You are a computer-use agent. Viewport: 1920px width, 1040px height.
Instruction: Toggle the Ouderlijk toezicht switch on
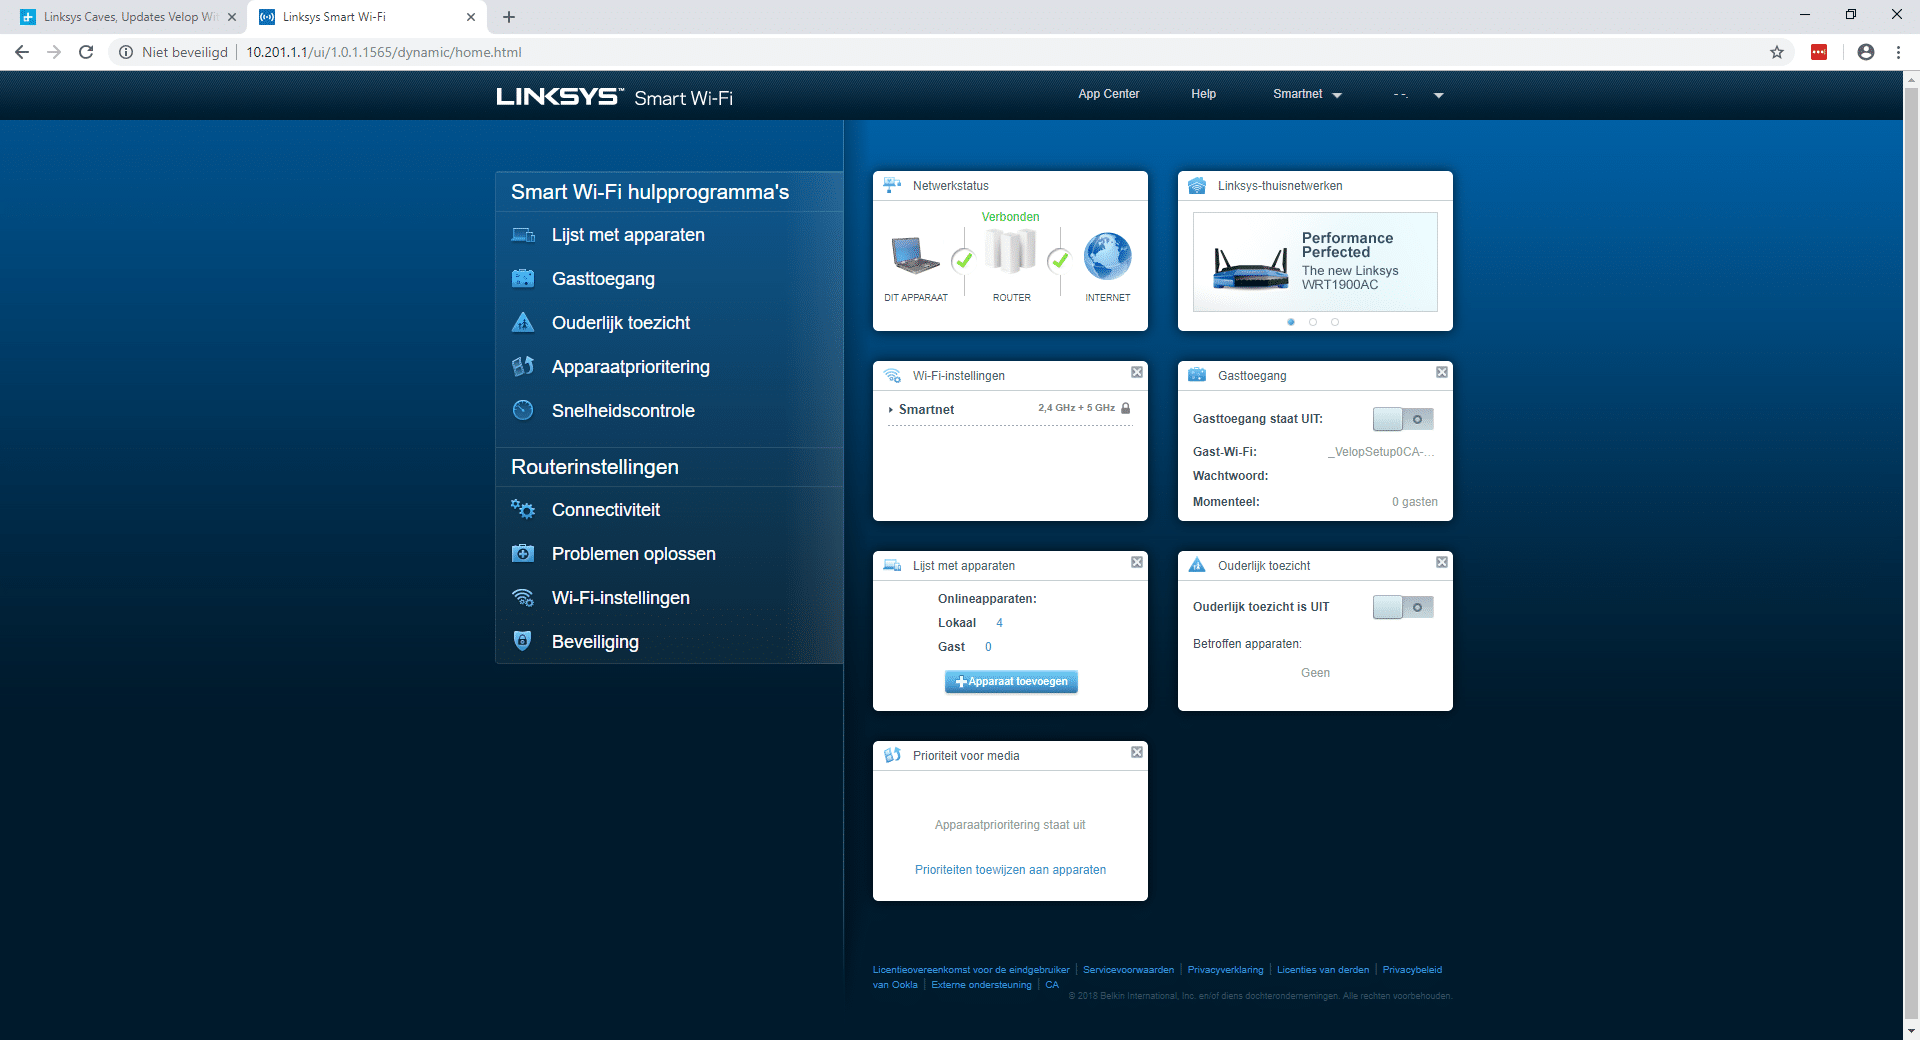[1403, 607]
